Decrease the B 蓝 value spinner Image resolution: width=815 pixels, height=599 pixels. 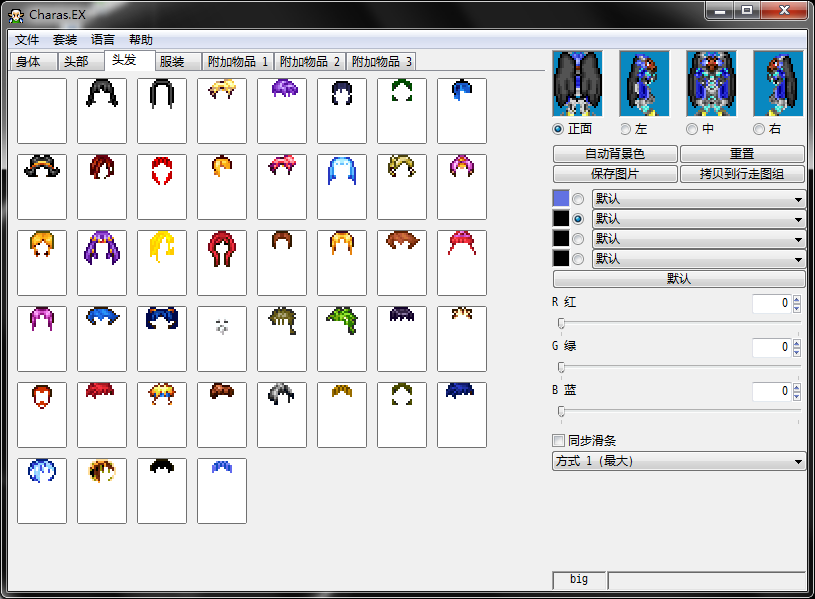(x=797, y=396)
